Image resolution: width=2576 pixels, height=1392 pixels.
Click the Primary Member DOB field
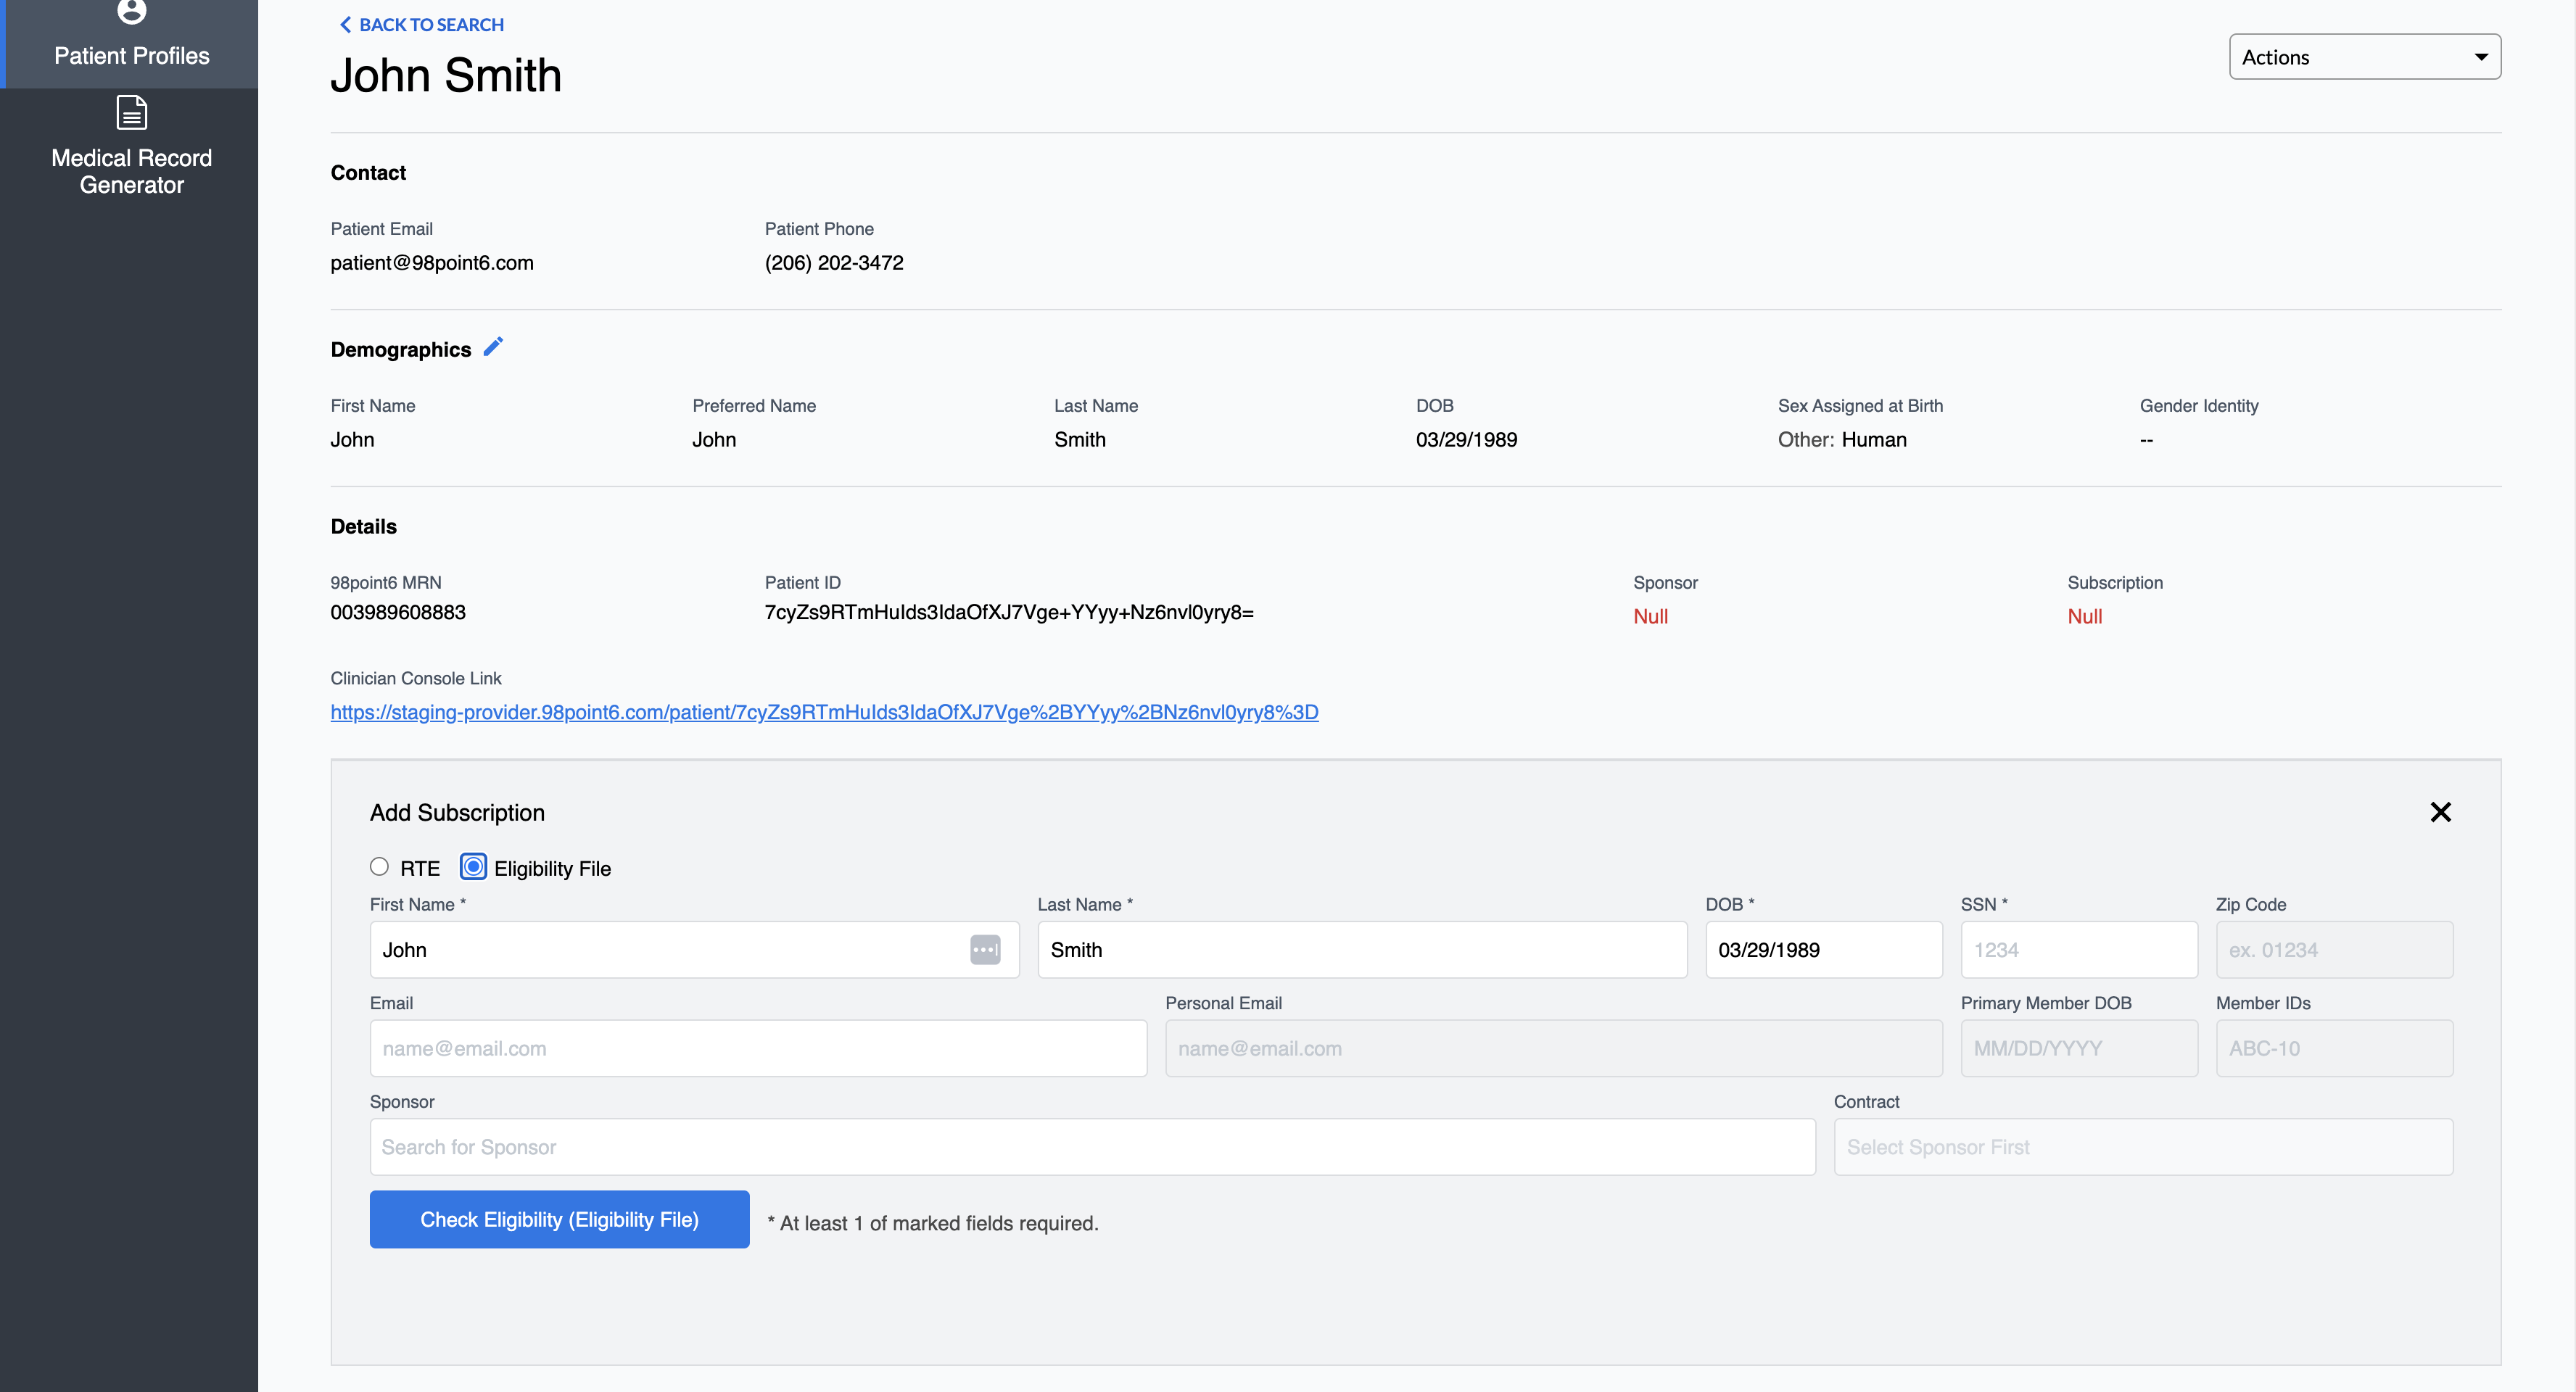[2079, 1048]
